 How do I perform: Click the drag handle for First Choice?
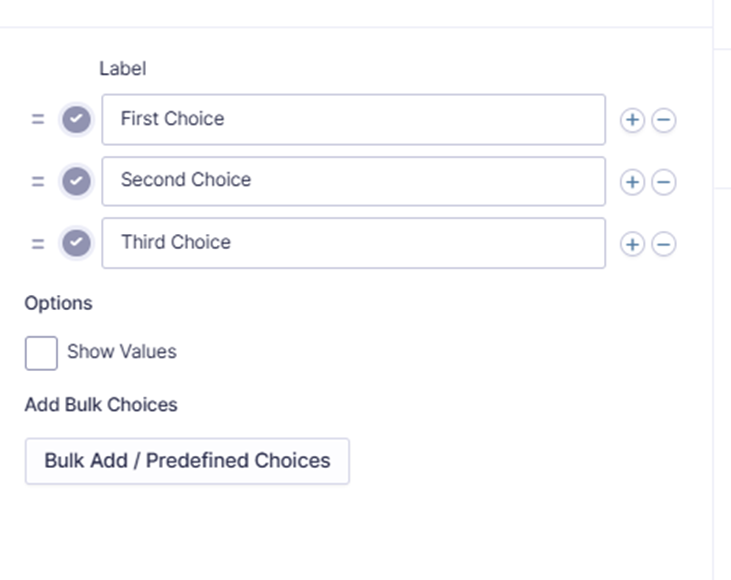click(x=38, y=120)
